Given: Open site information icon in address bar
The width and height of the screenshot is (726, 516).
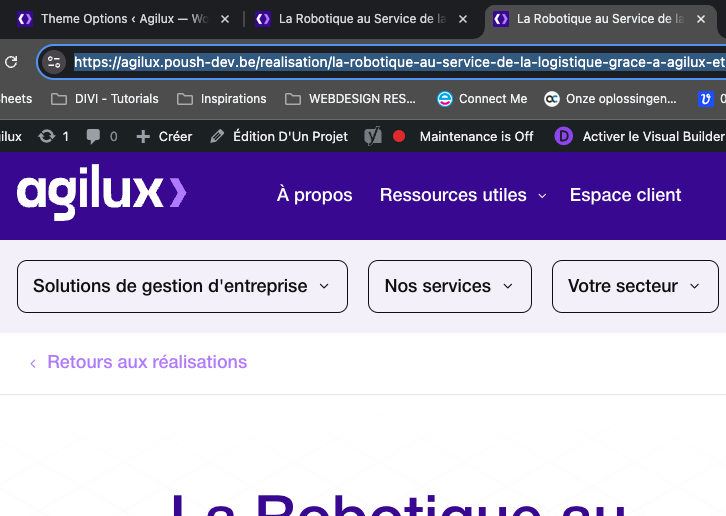Looking at the screenshot, I should 54,62.
